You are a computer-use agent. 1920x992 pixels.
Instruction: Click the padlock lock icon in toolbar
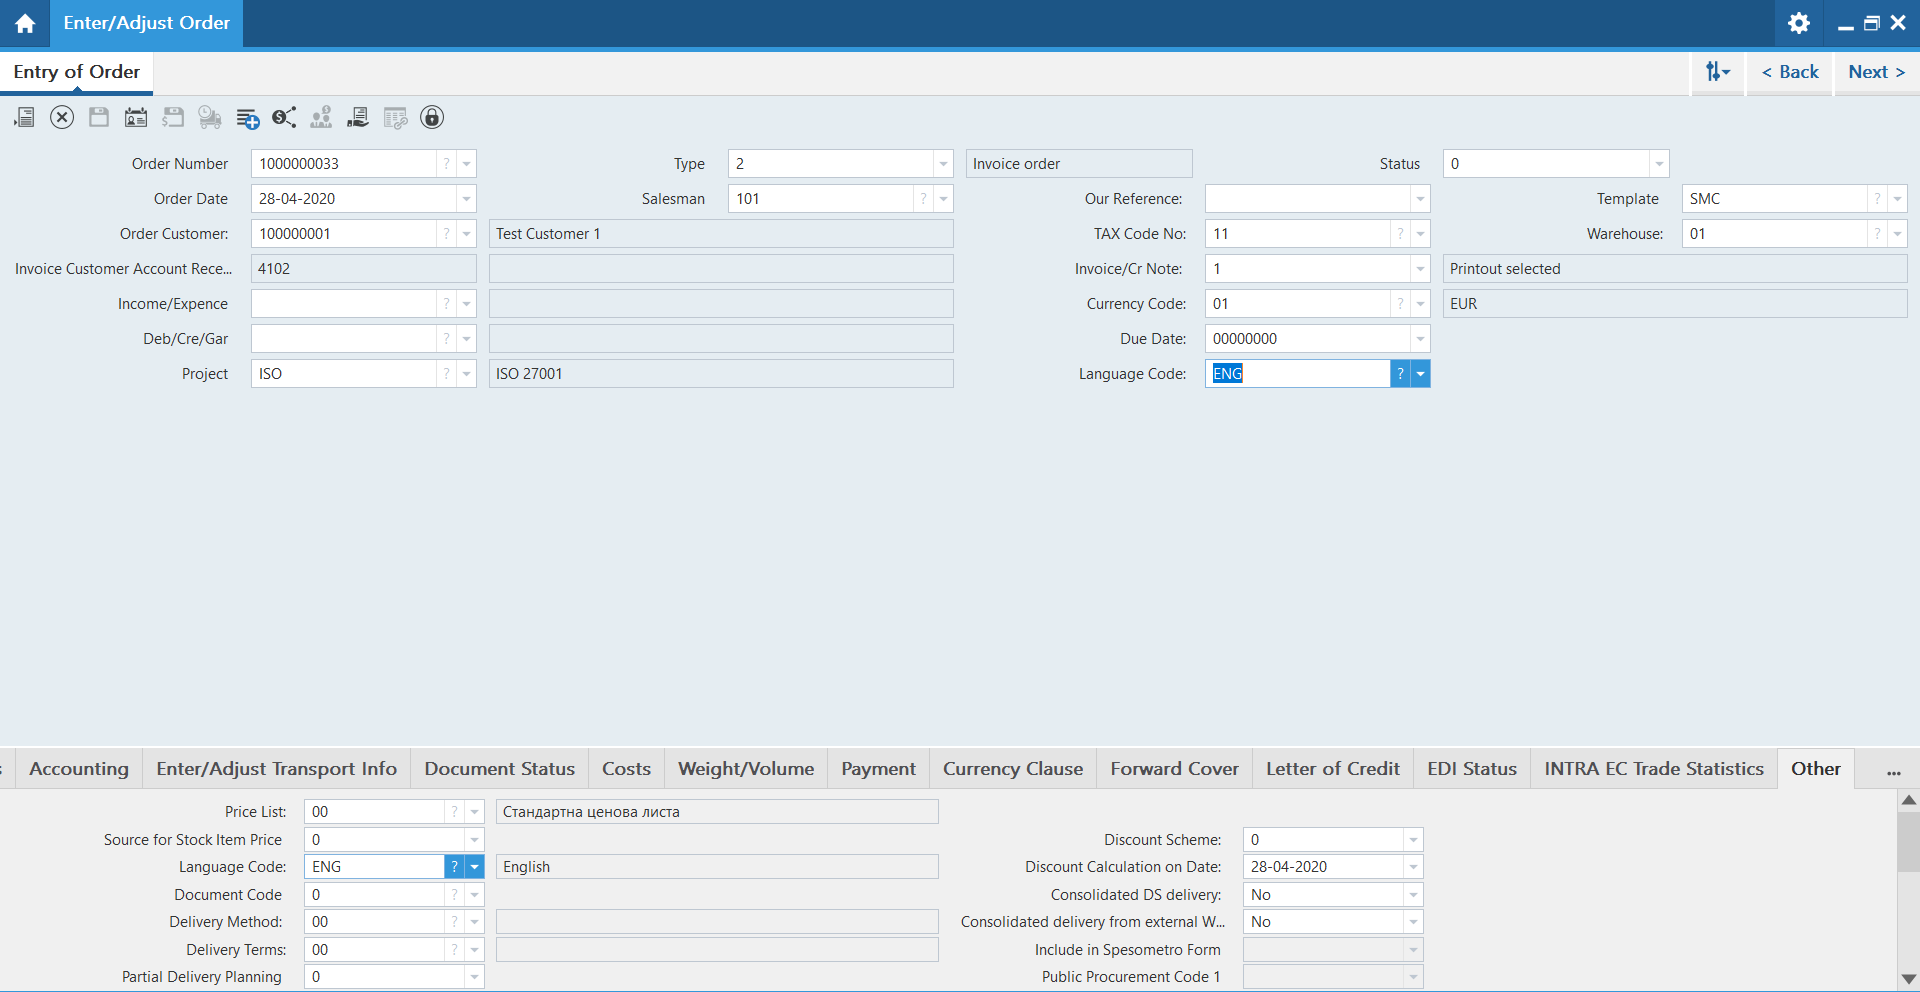pos(431,118)
